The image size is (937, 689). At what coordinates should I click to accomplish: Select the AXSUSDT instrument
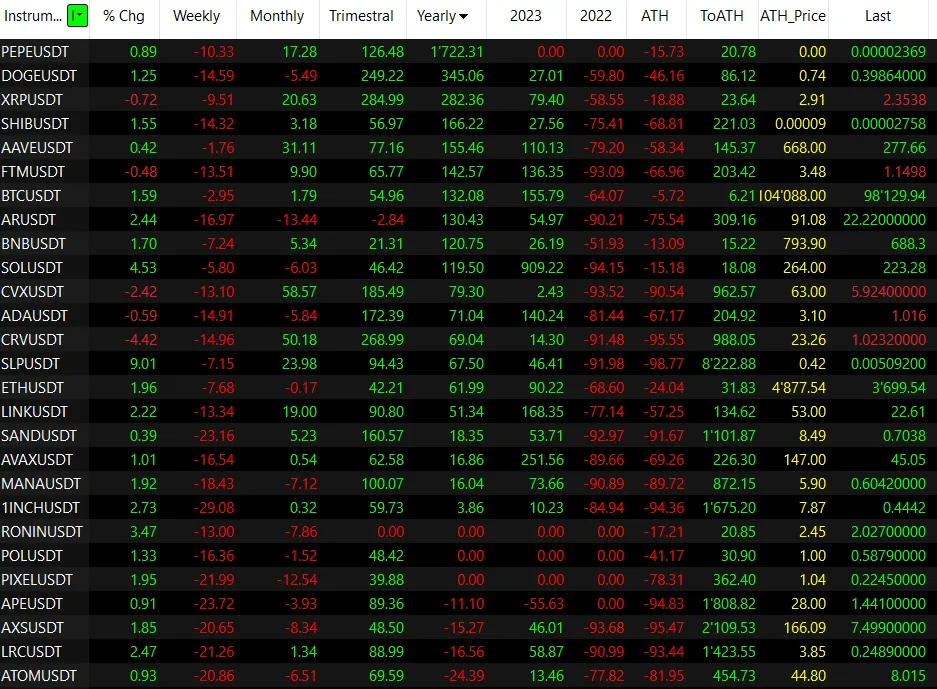(x=32, y=627)
